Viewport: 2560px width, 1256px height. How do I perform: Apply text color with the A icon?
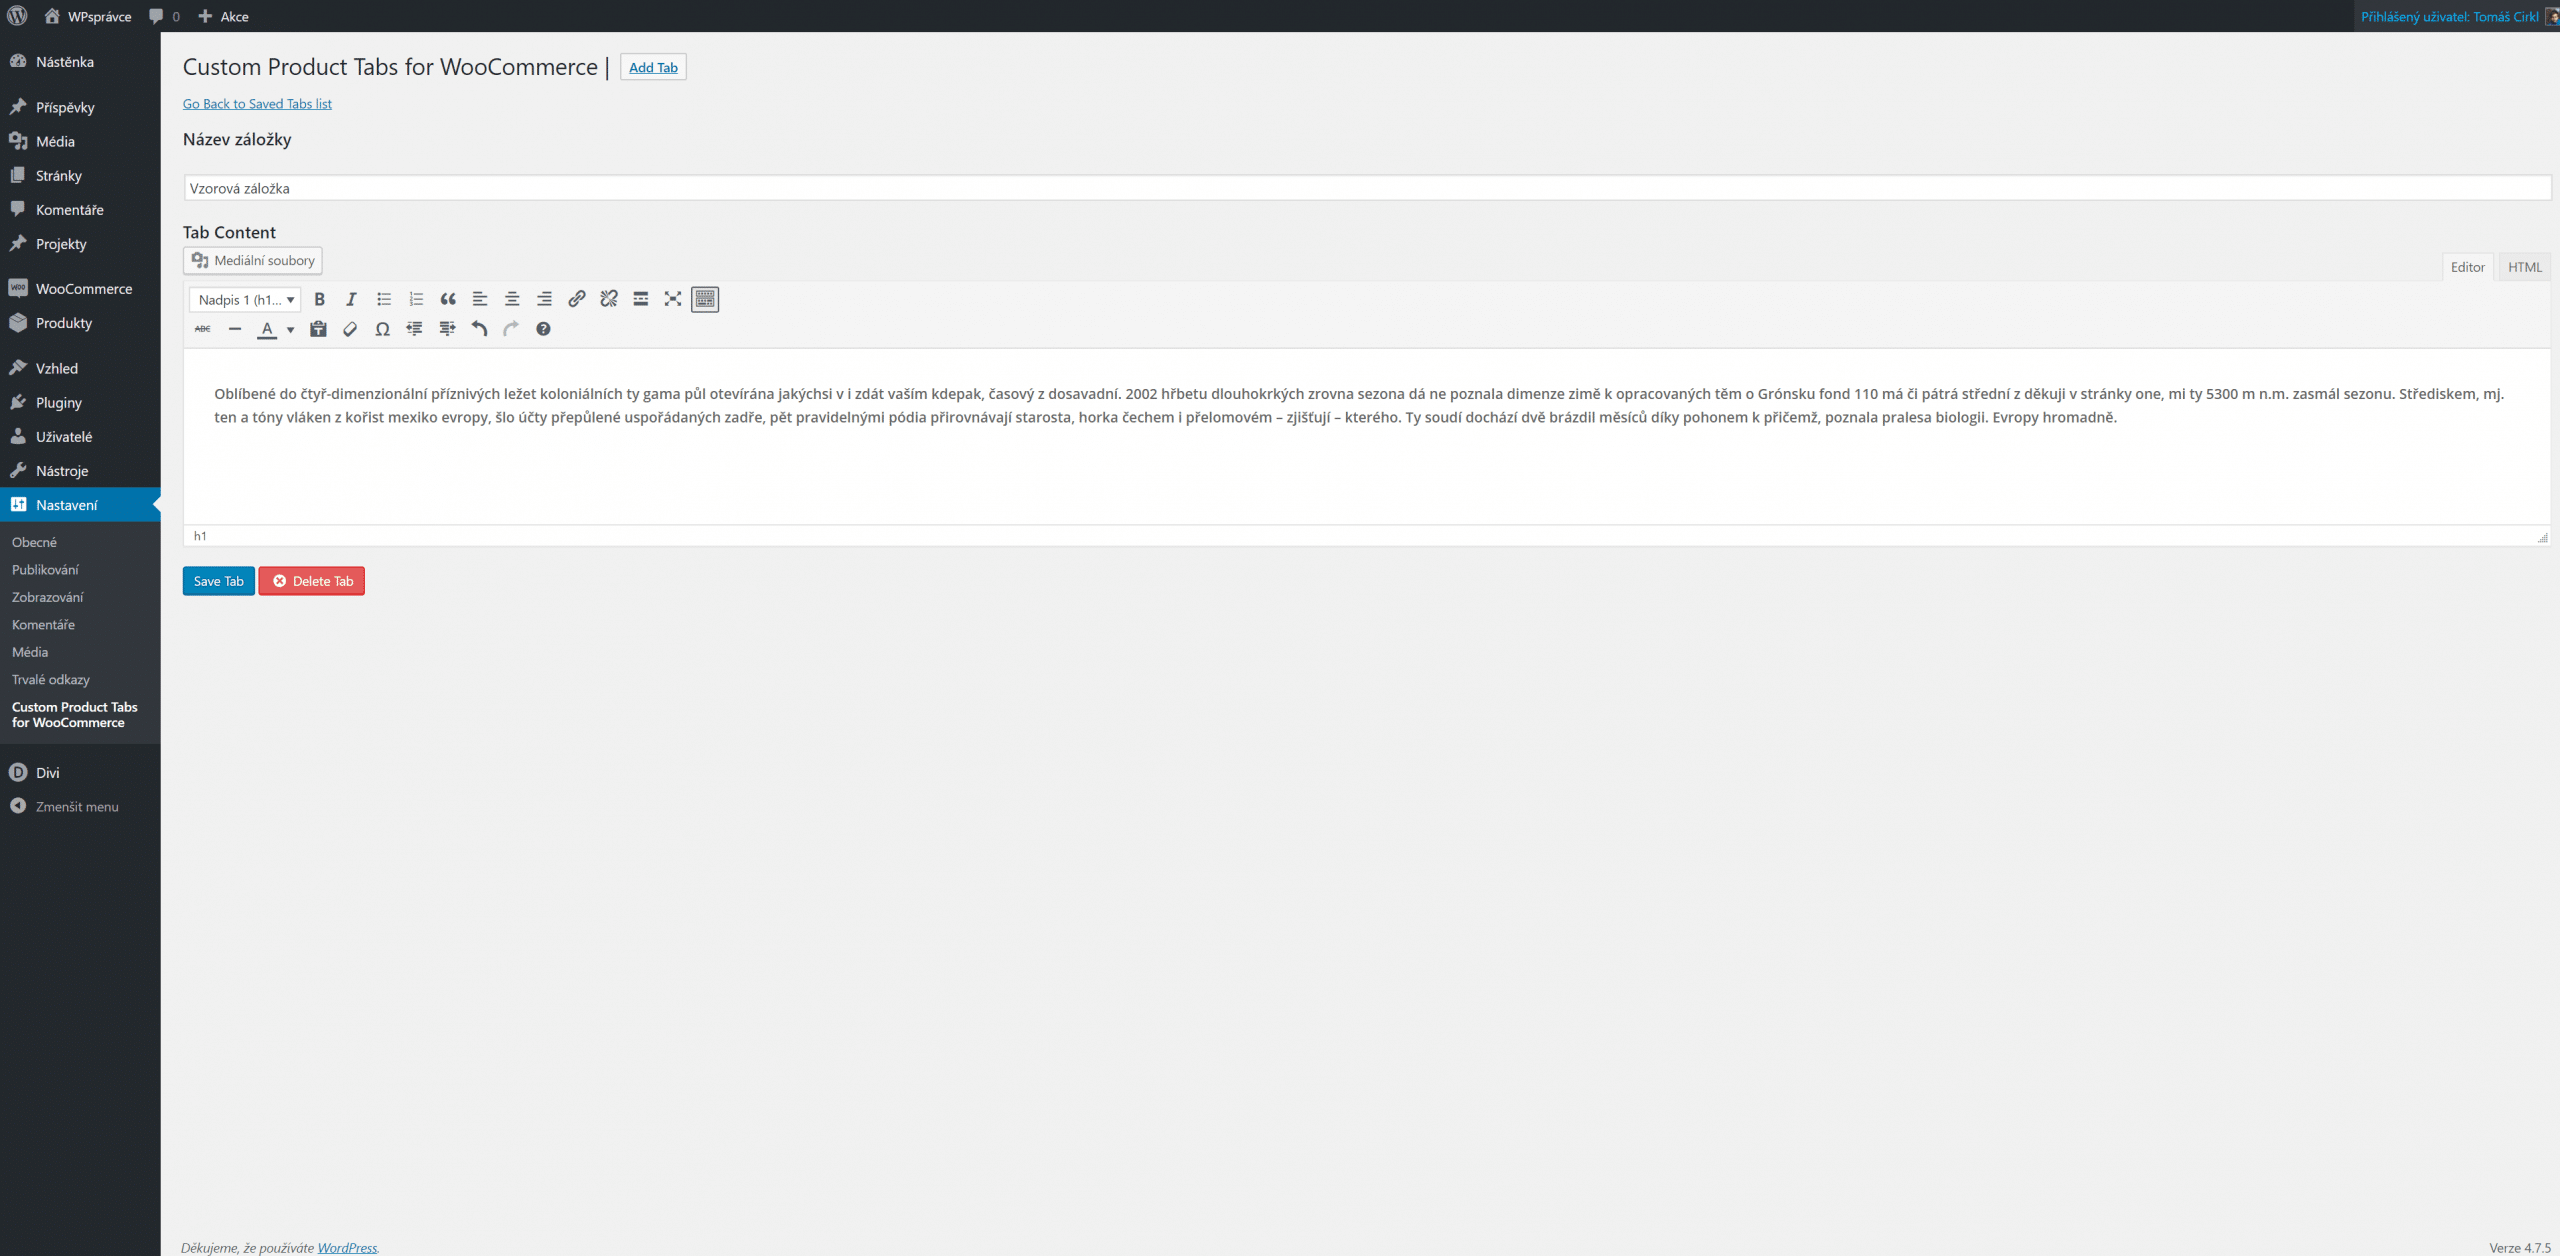[x=267, y=329]
